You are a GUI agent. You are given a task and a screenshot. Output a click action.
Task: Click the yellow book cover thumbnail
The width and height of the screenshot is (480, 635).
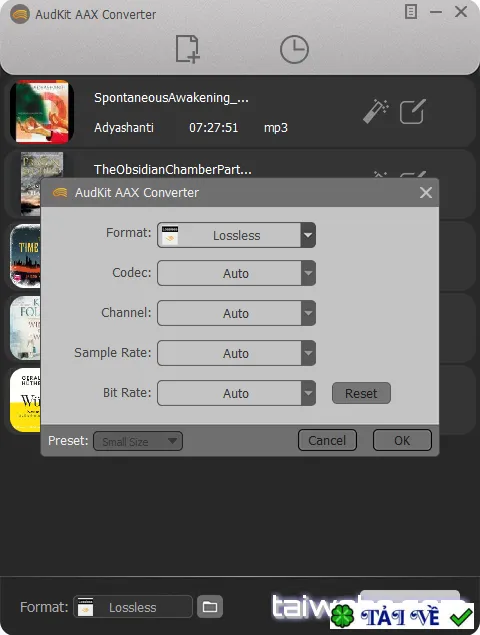click(x=25, y=400)
